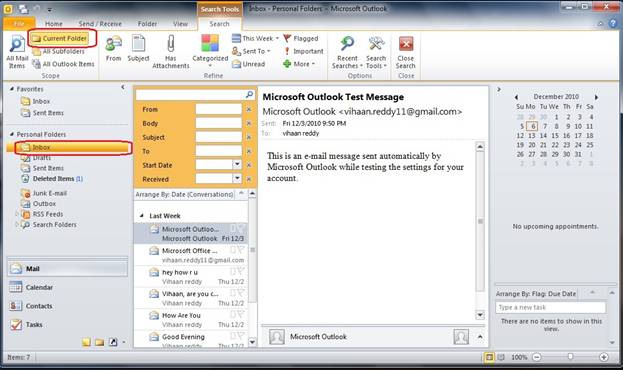Open the Outbox folder
This screenshot has width=623, height=370.
pos(39,203)
